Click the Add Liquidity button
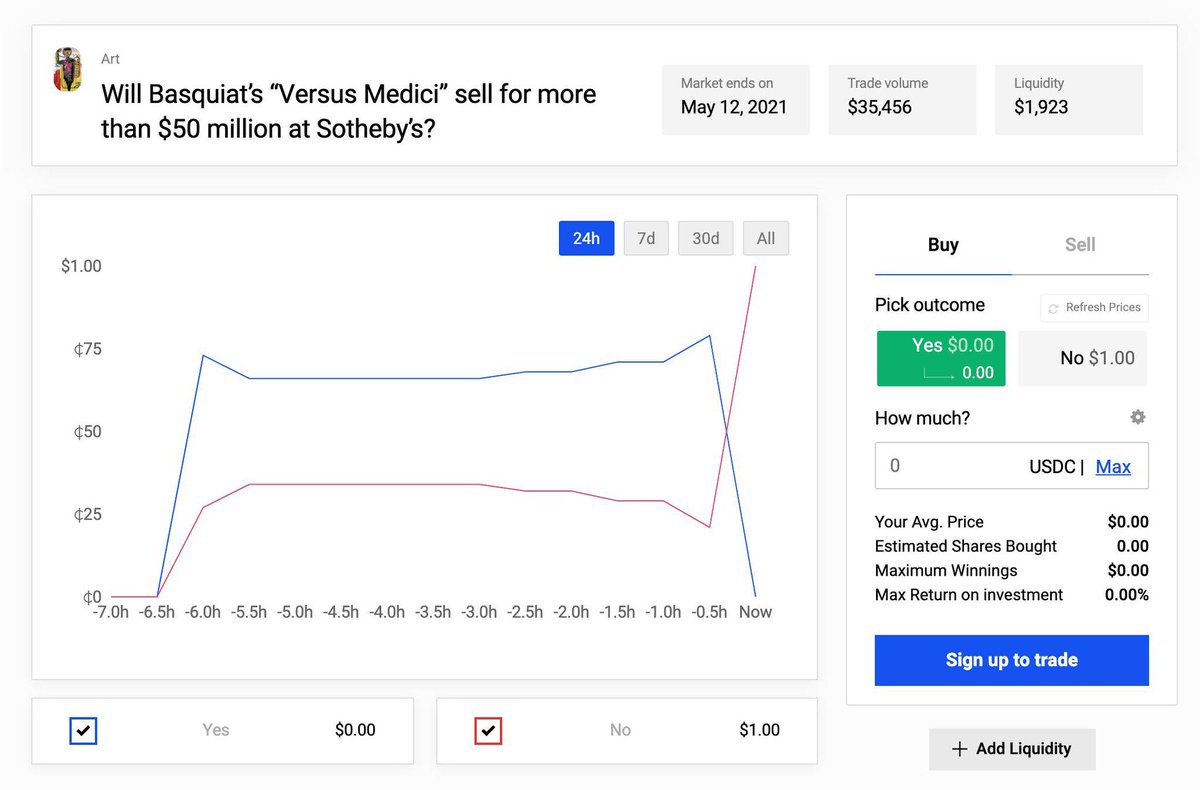Viewport: 1200px width, 790px height. pyautogui.click(x=1012, y=749)
